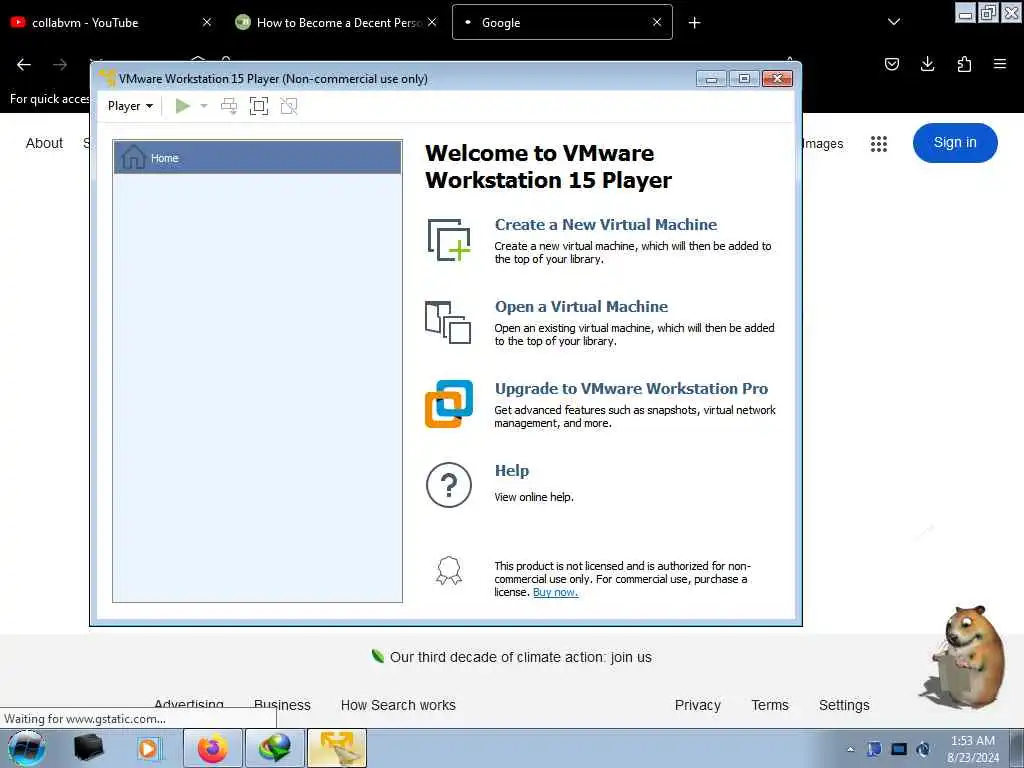1024x768 pixels.
Task: Click the license ribbon badge icon
Action: (x=449, y=571)
